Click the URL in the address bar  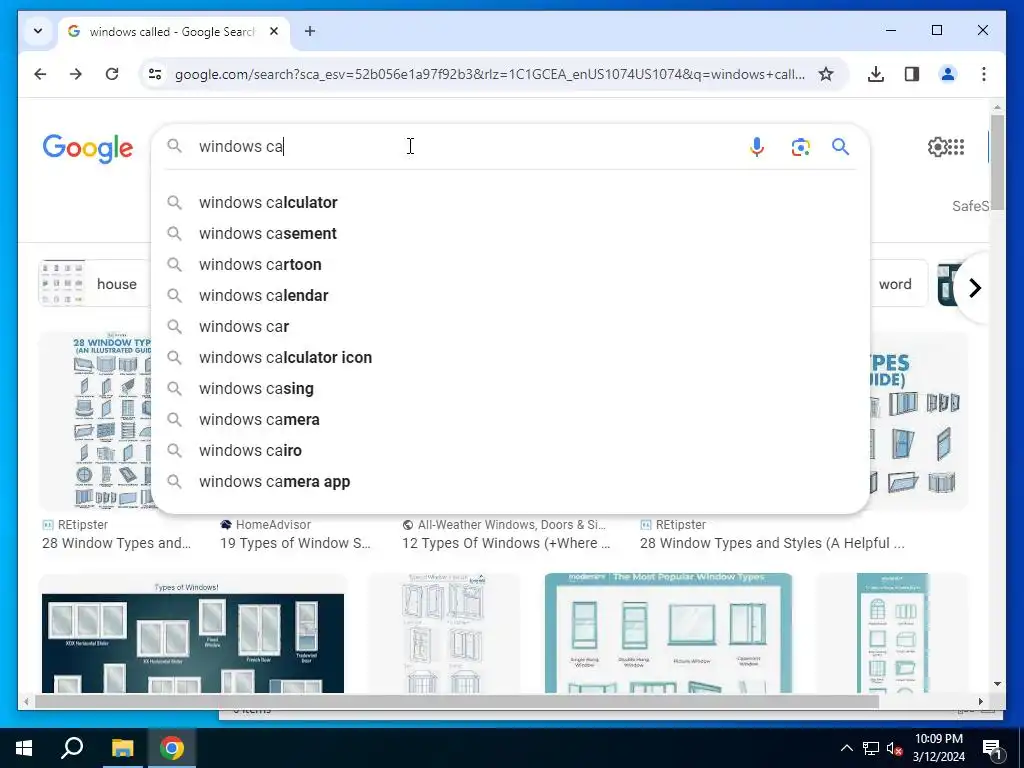coord(489,74)
